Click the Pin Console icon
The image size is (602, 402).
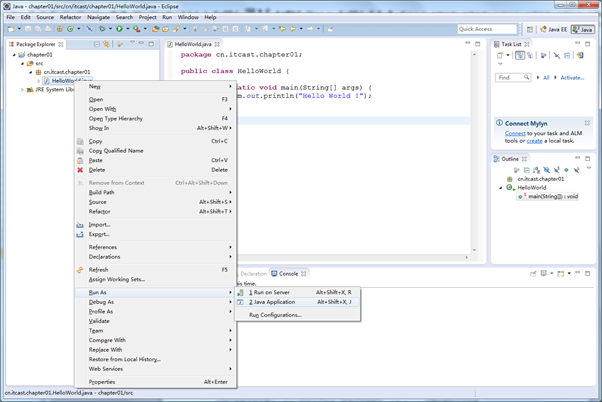point(533,274)
